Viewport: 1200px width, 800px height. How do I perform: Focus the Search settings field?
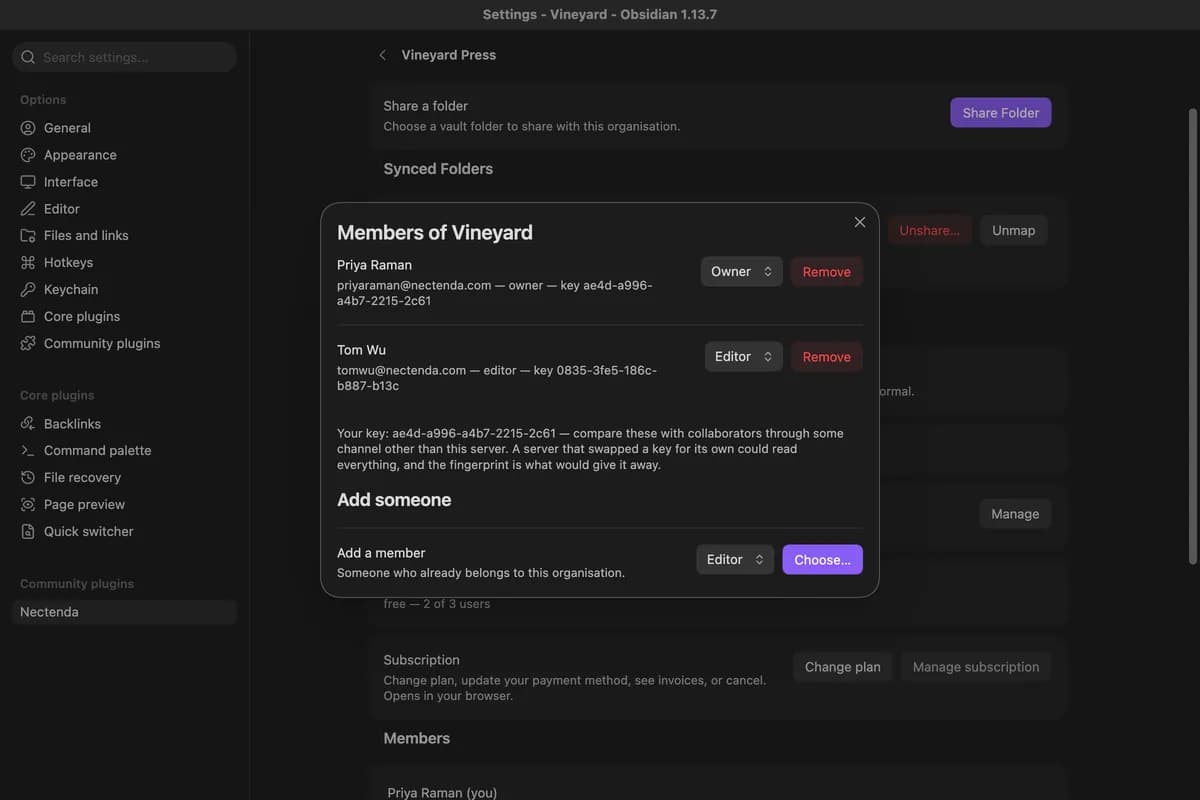(124, 57)
